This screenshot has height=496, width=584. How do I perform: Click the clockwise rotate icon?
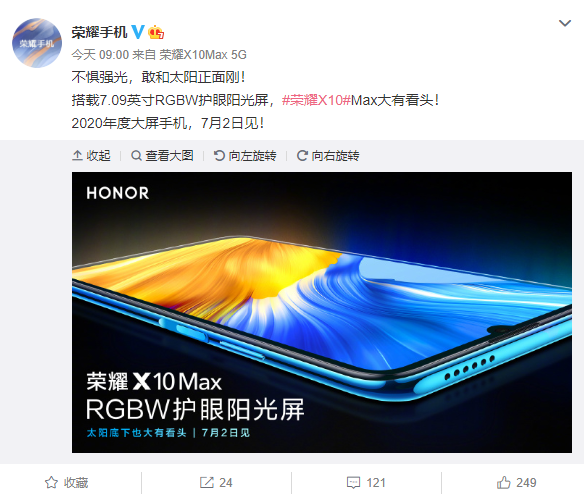point(302,156)
